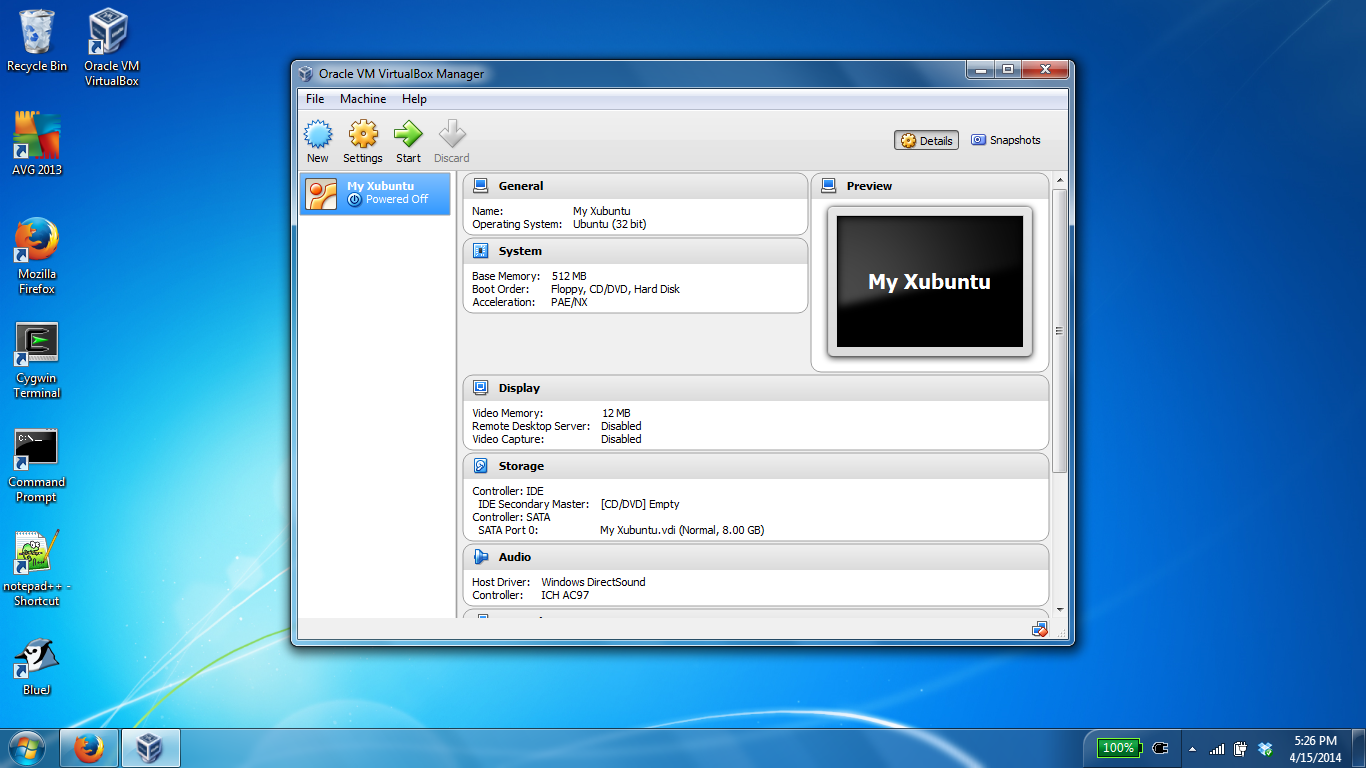Click the Audio section header title

[x=515, y=557]
